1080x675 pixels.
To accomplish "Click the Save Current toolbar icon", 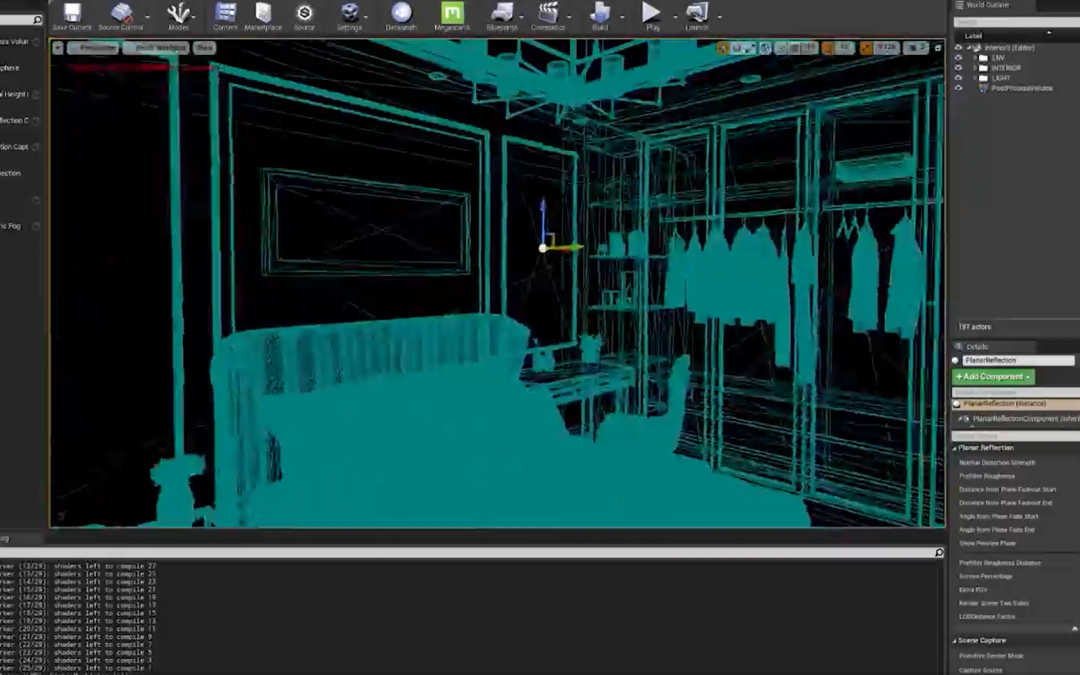I will [72, 13].
